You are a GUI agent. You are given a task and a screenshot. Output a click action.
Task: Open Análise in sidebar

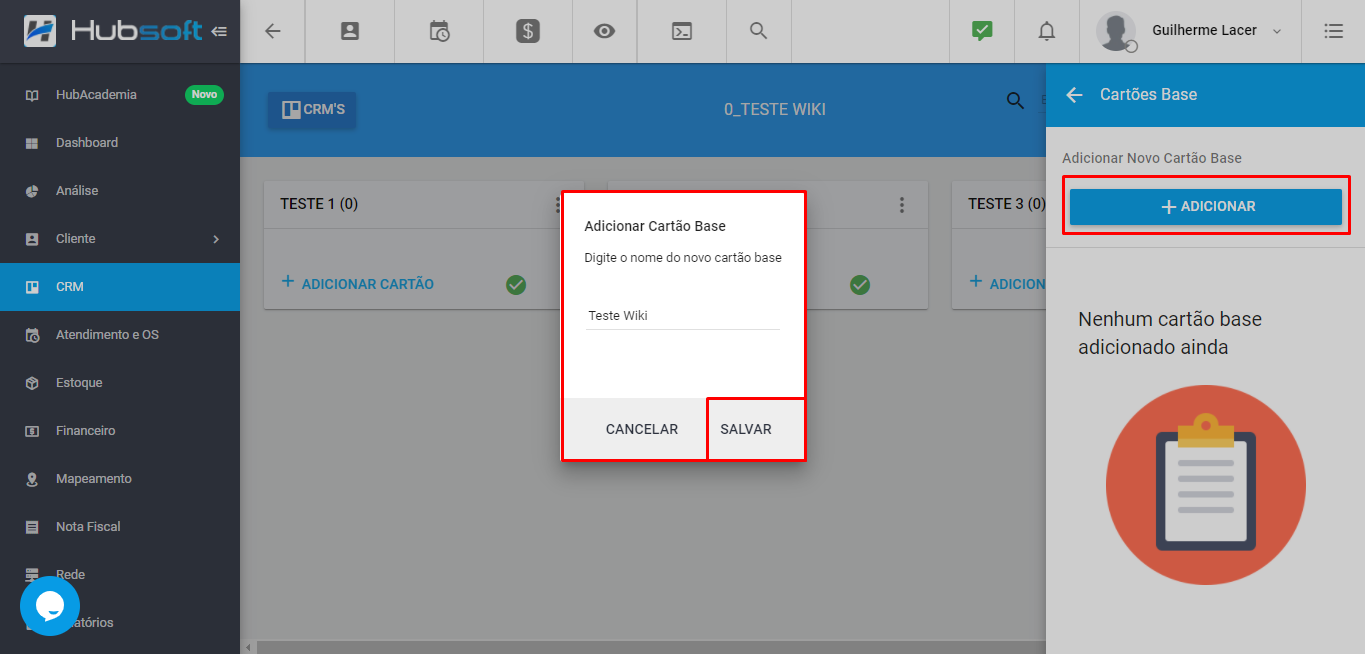120,191
